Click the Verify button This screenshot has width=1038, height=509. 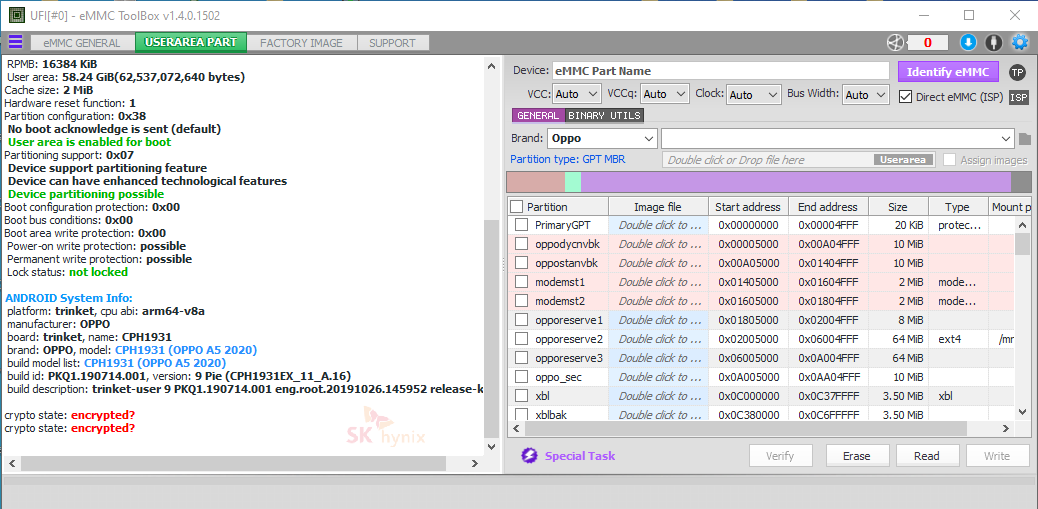pos(779,455)
